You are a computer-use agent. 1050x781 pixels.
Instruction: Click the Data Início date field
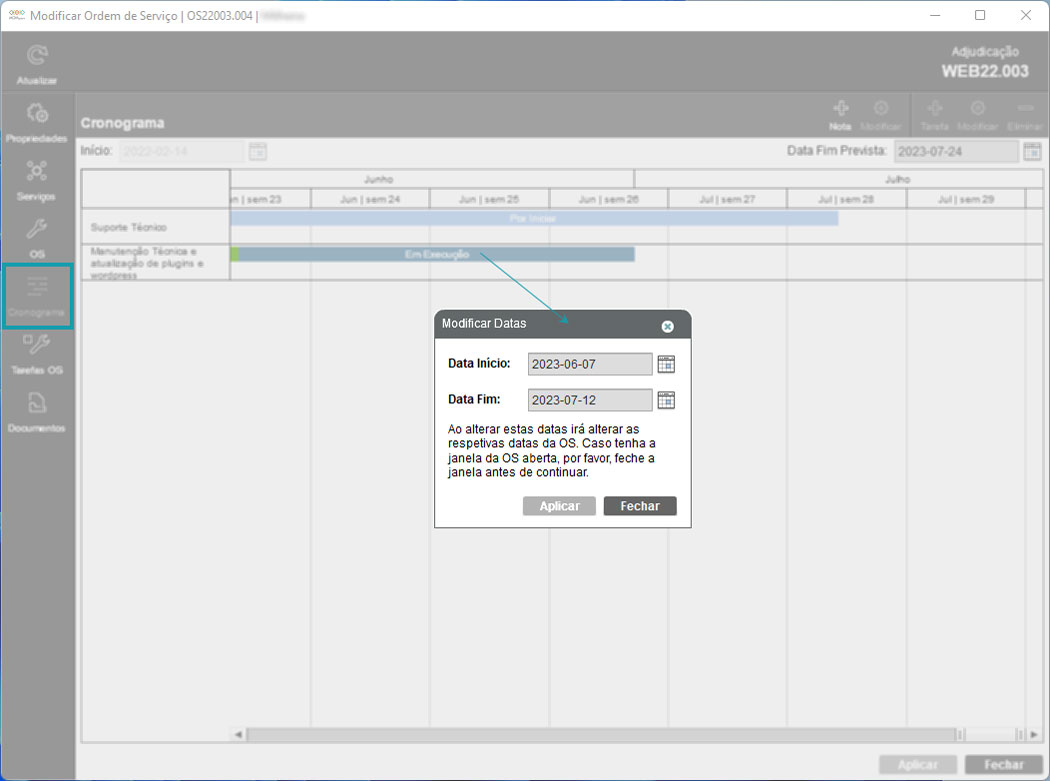tap(589, 365)
